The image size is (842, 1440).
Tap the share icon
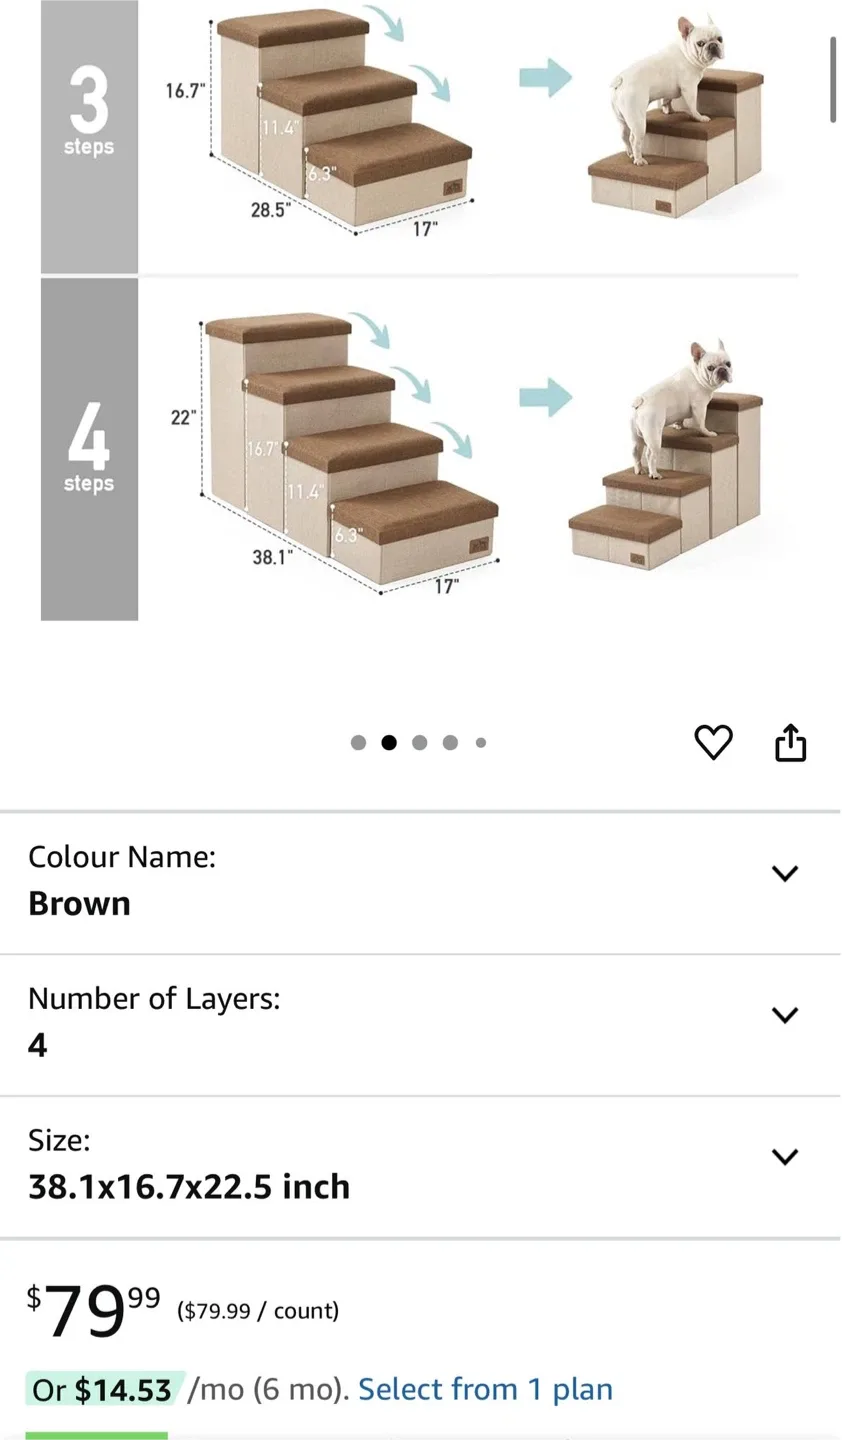pos(790,742)
